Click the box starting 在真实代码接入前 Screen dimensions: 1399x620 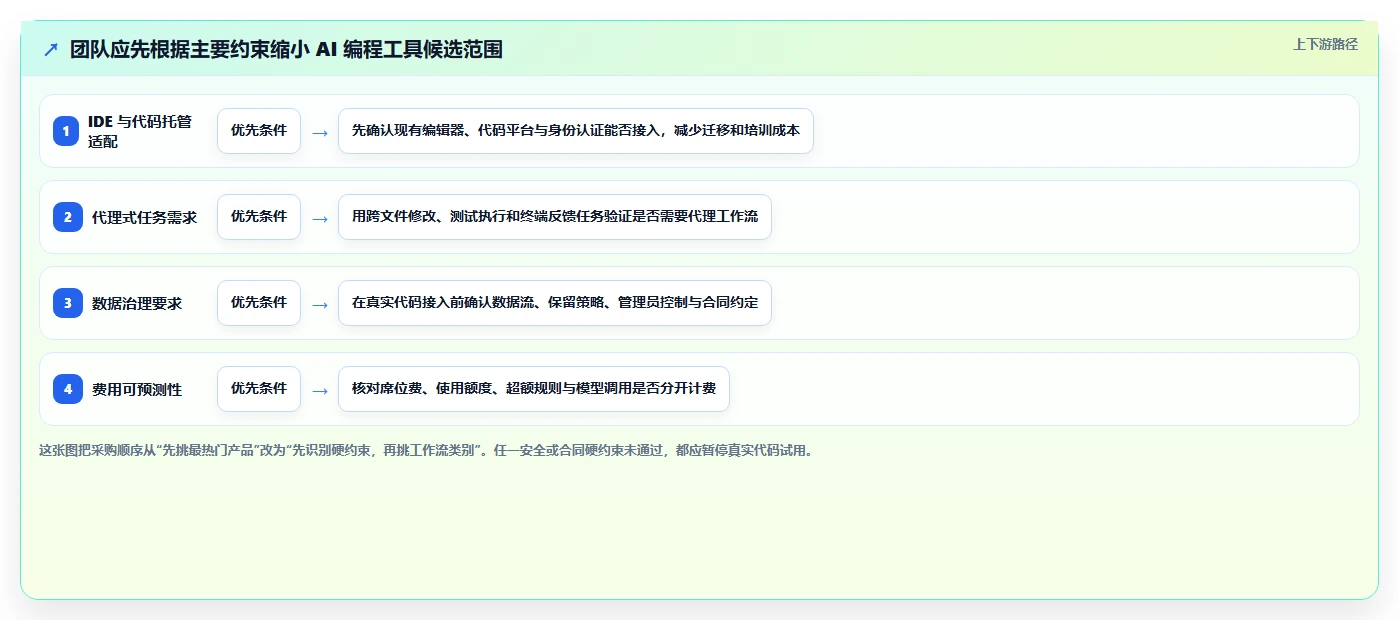[x=555, y=303]
